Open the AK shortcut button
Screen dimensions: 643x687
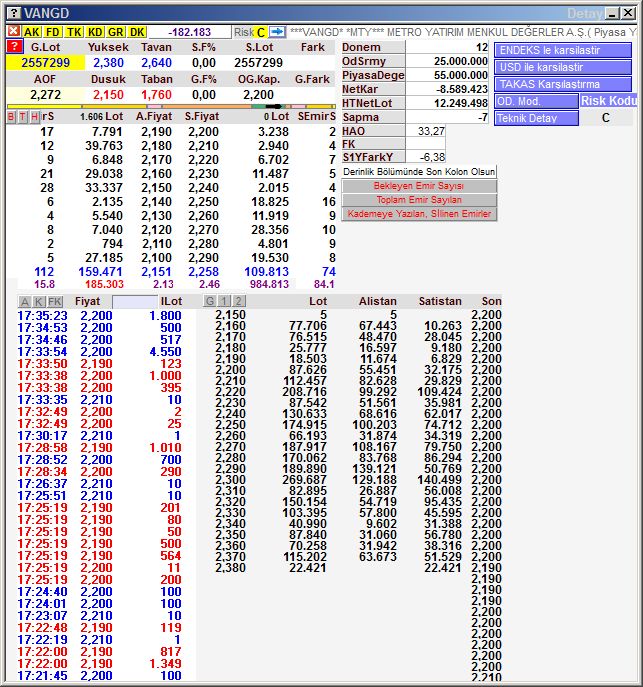[x=32, y=32]
